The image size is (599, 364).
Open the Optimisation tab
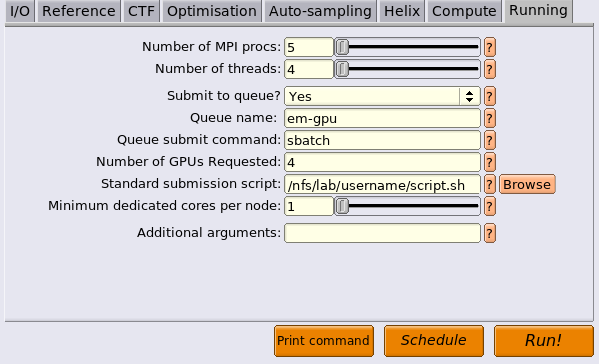coord(212,11)
